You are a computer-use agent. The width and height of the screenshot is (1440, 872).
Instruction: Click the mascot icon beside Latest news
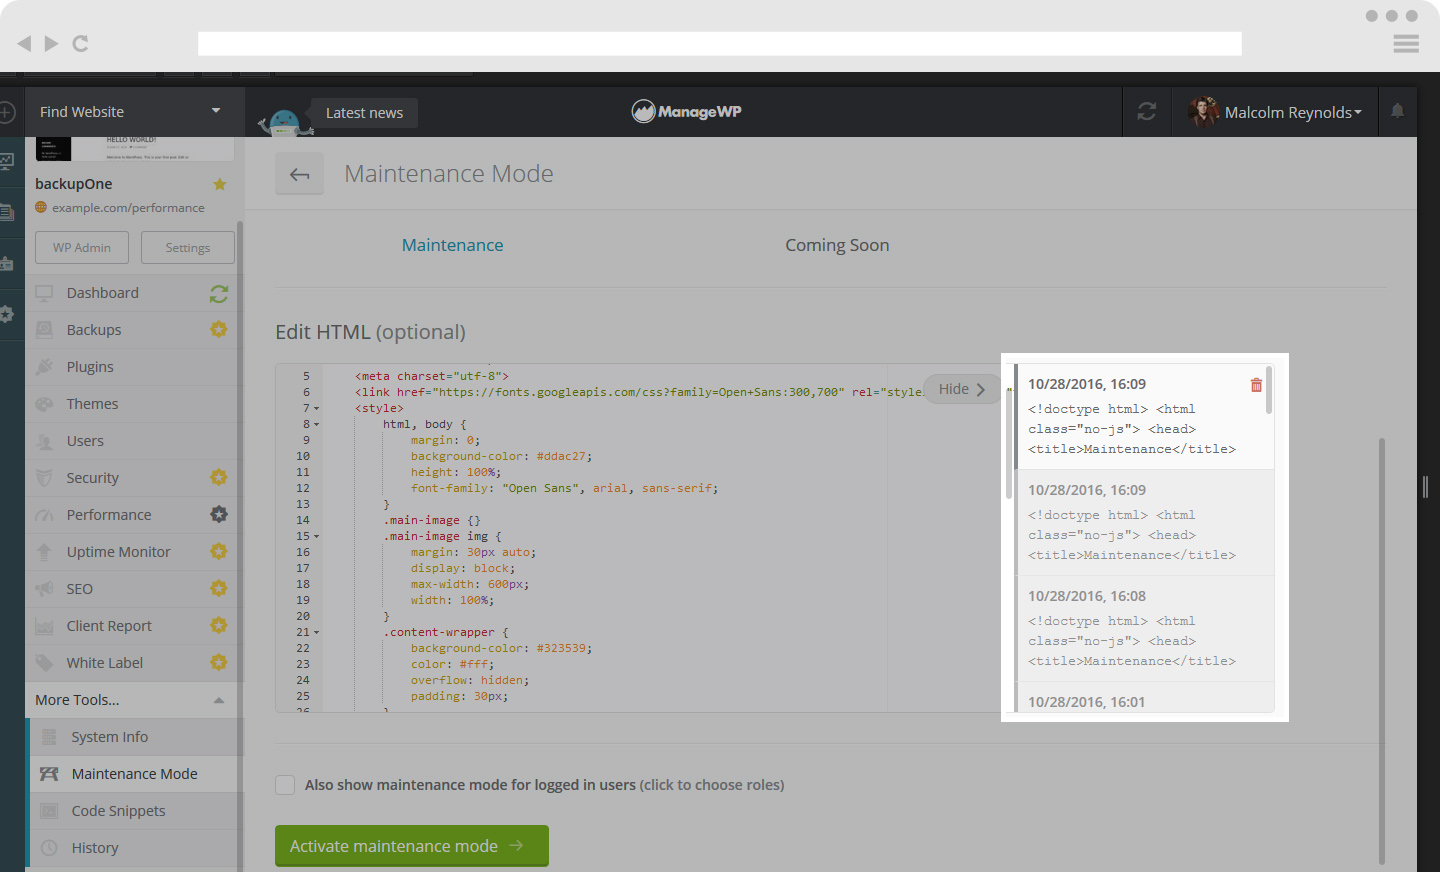pos(283,122)
